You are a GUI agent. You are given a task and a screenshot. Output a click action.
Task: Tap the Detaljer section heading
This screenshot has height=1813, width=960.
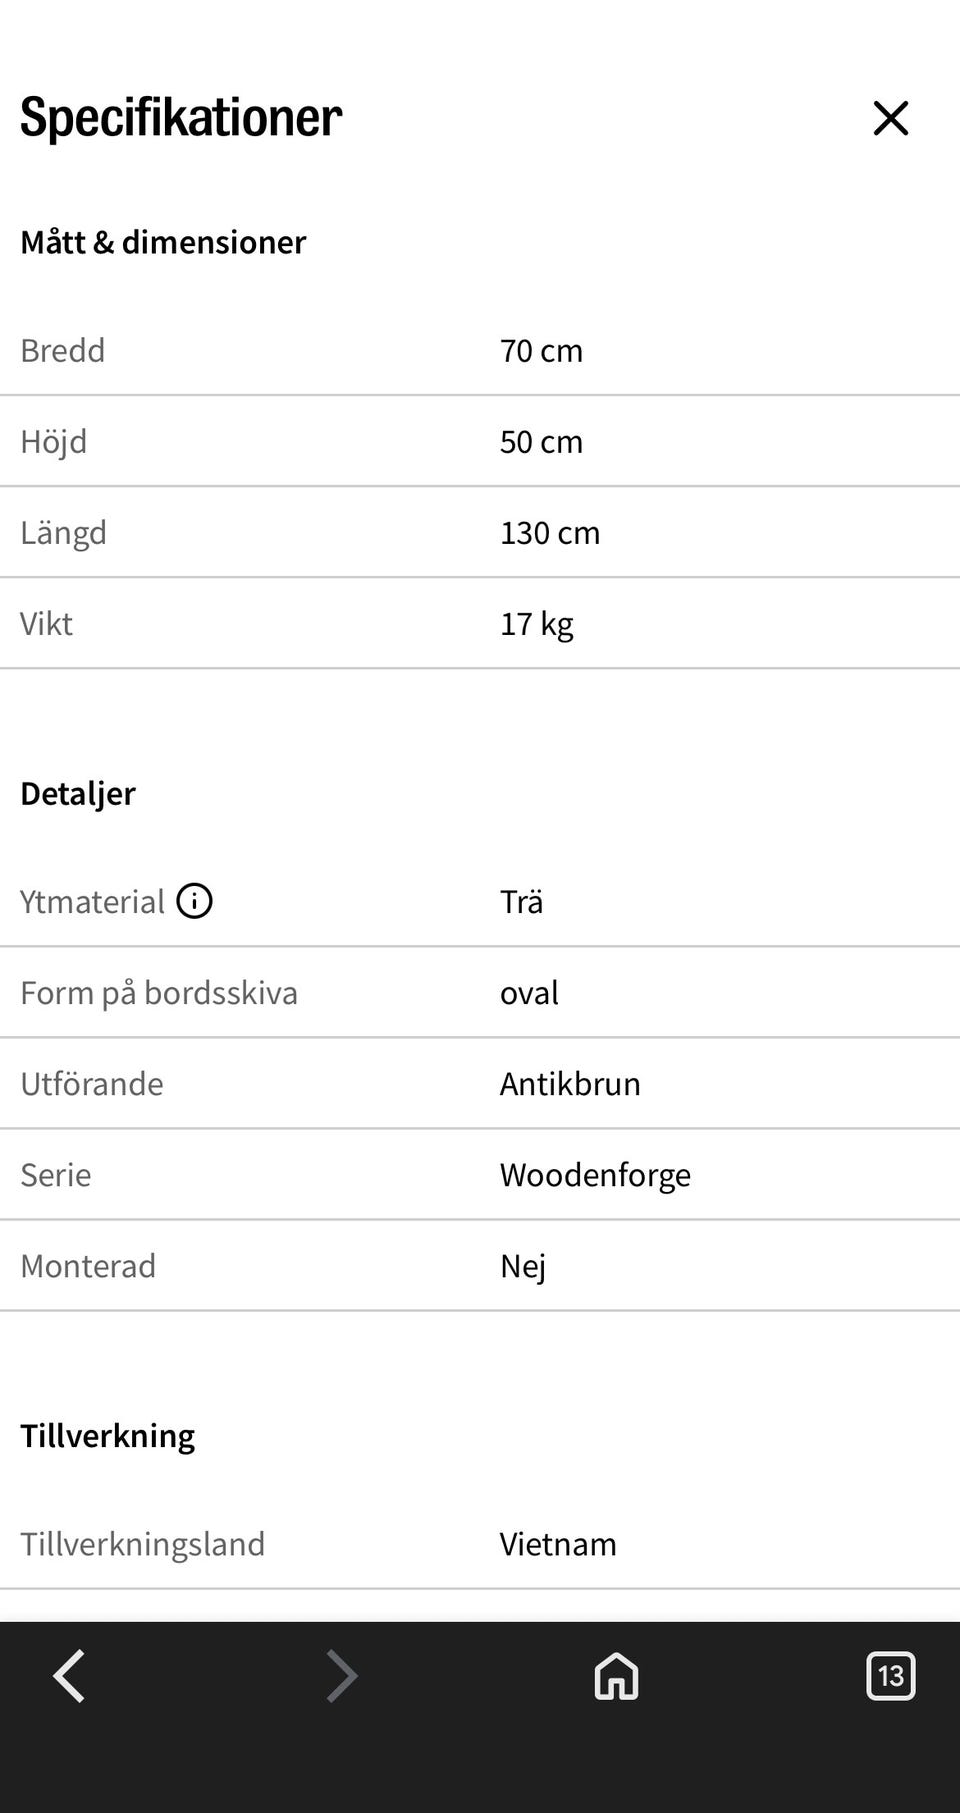[78, 793]
